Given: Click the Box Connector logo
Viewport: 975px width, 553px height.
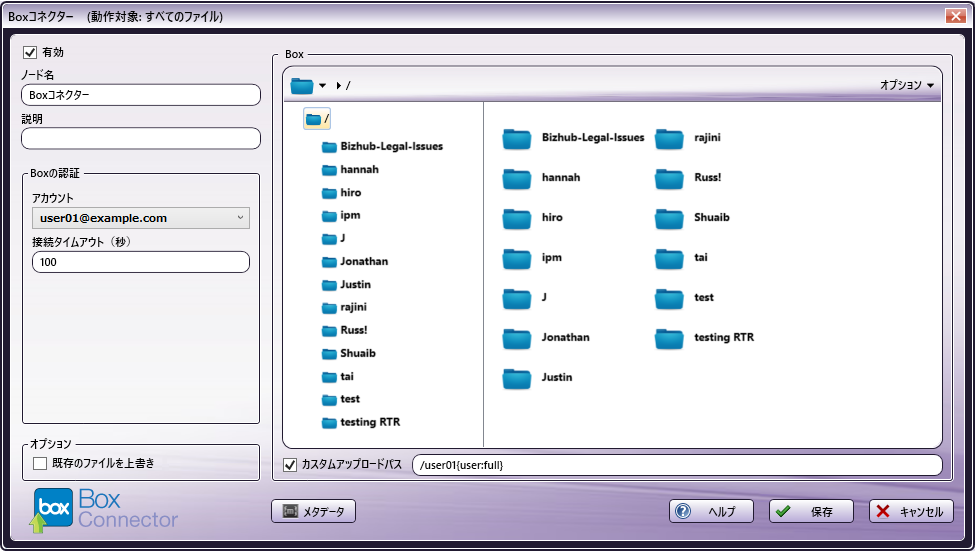Looking at the screenshot, I should click(x=105, y=508).
